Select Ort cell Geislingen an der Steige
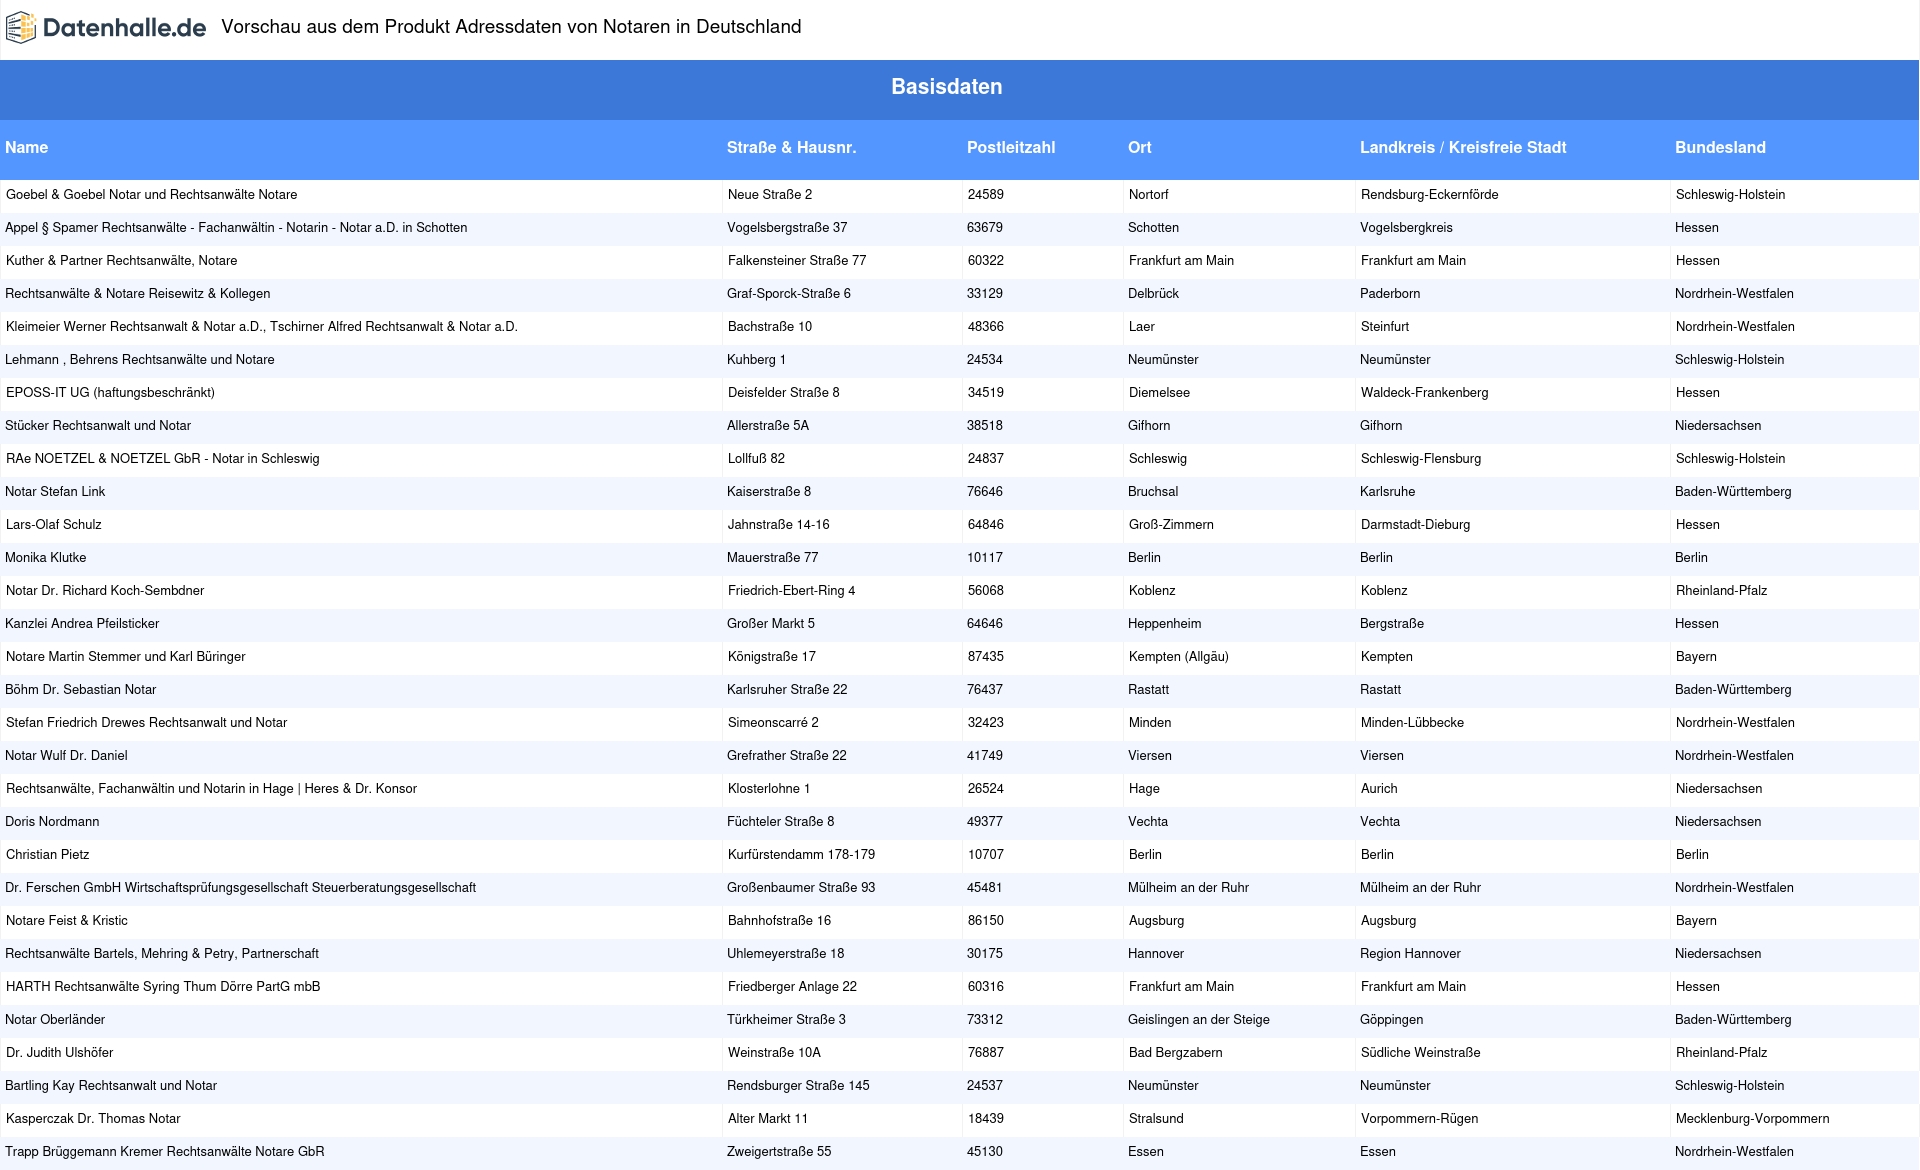The image size is (1920, 1170). point(1199,1020)
